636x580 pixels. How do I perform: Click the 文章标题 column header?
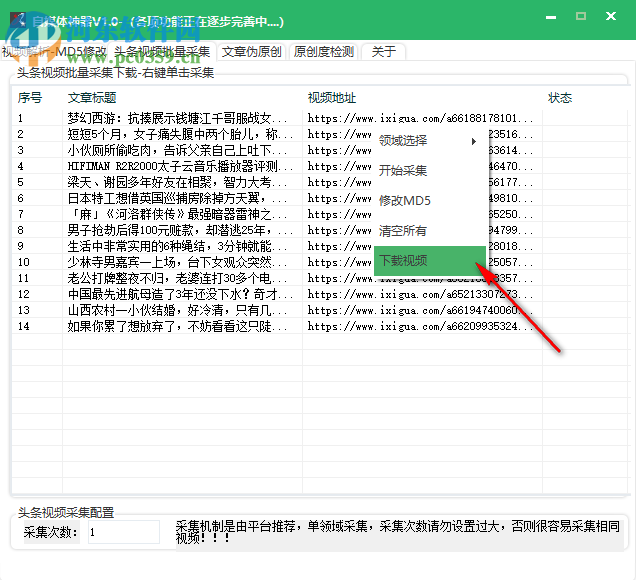click(x=92, y=98)
